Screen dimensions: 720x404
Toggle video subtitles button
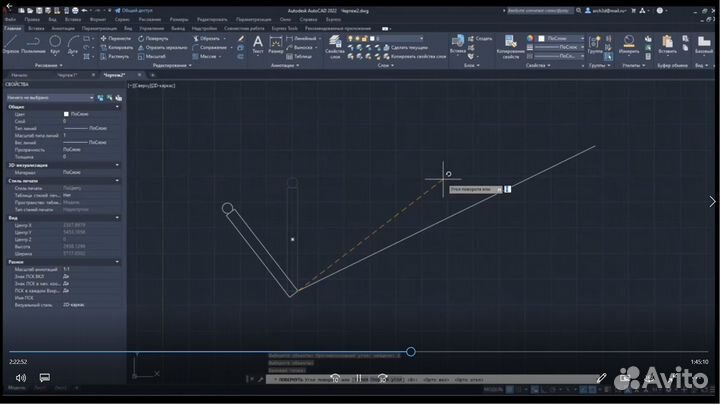45,378
